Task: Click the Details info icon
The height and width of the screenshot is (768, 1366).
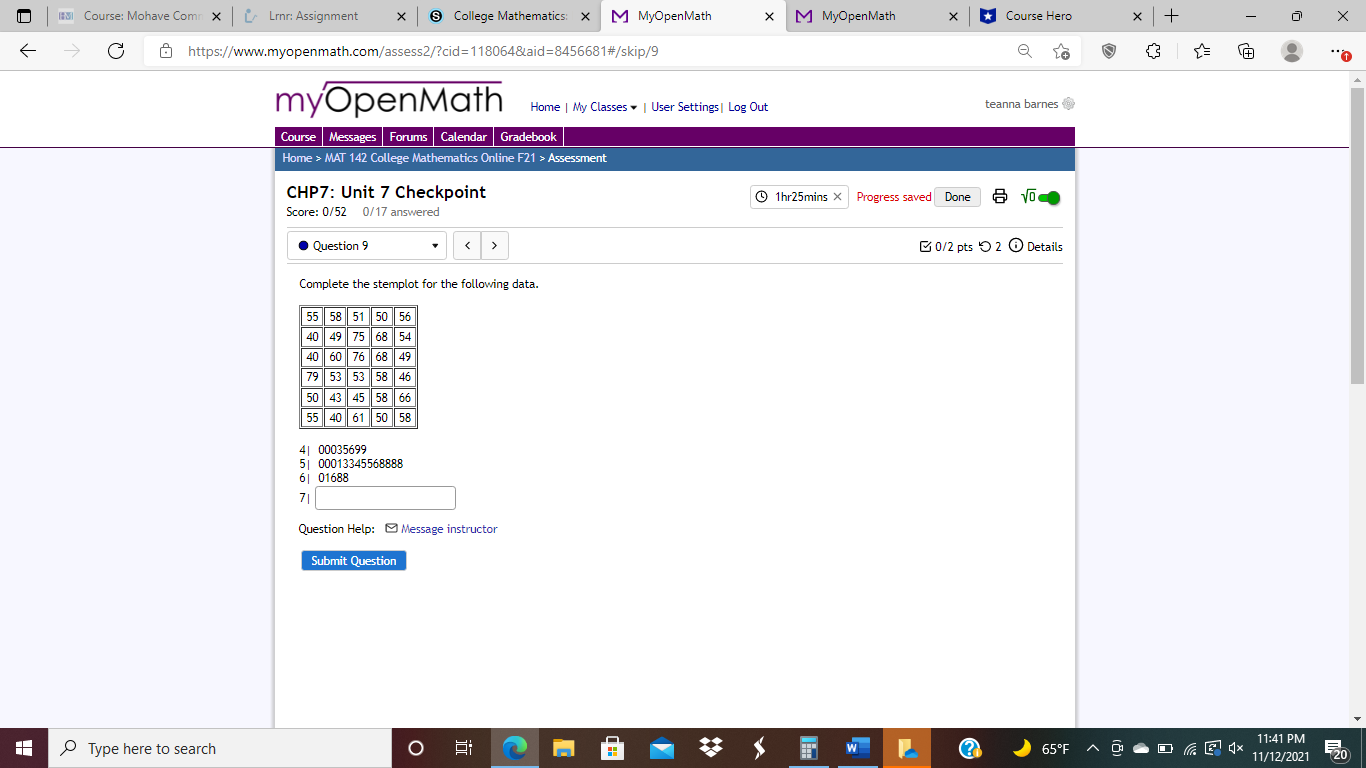Action: 1017,246
